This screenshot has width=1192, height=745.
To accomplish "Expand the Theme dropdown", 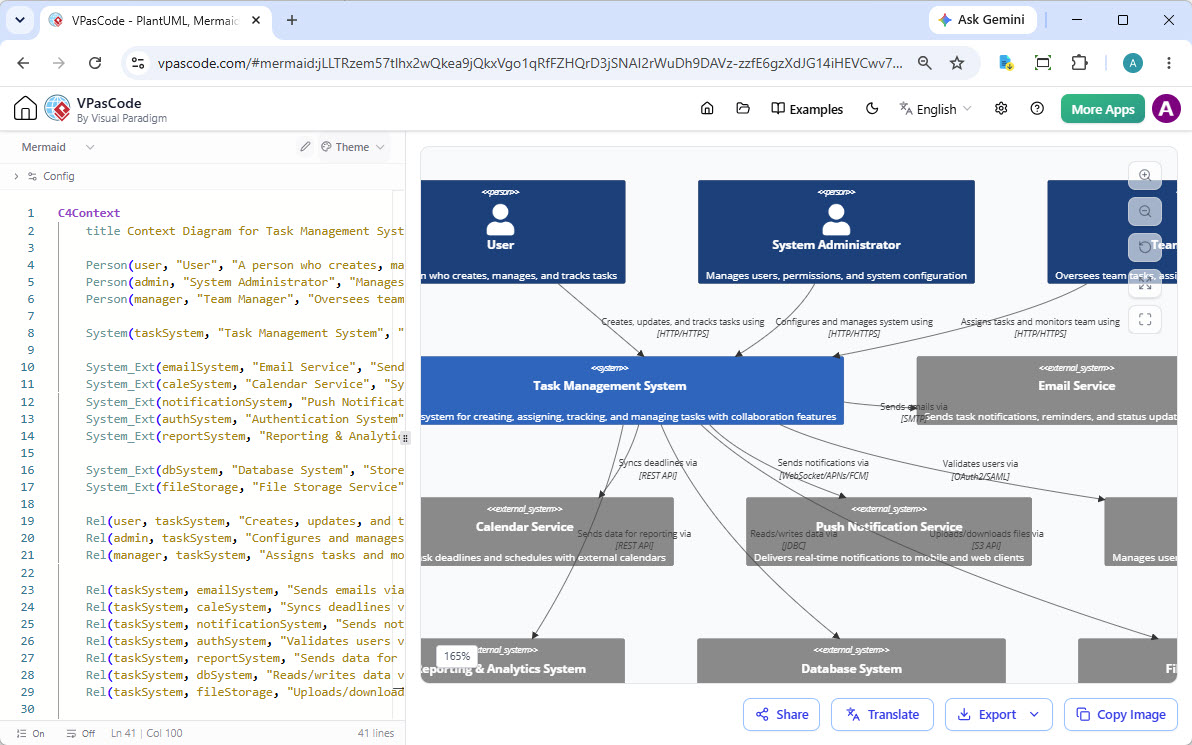I will pos(353,147).
